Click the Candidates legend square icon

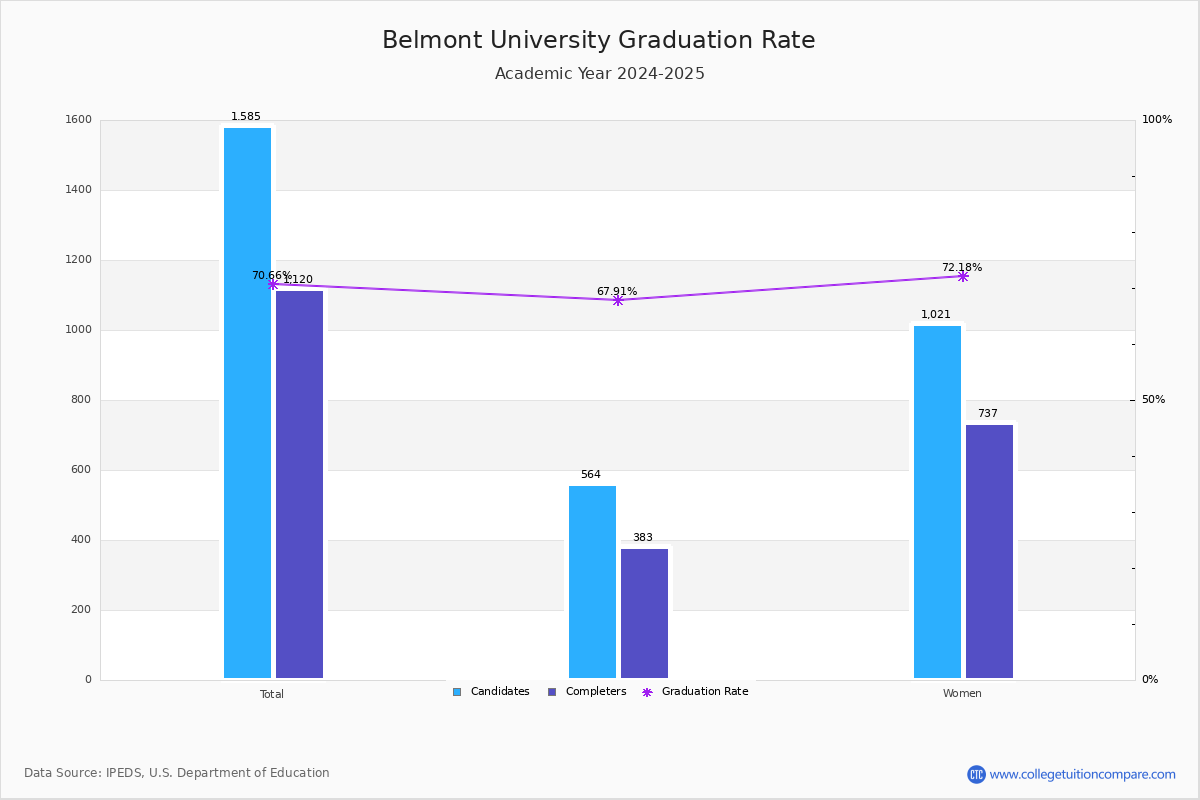457,692
